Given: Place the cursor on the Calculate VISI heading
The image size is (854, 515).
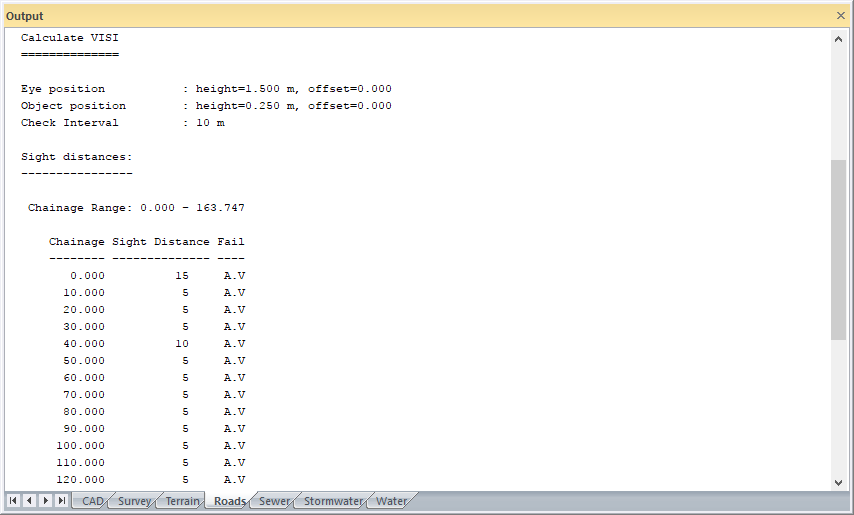Looking at the screenshot, I should pyautogui.click(x=70, y=38).
